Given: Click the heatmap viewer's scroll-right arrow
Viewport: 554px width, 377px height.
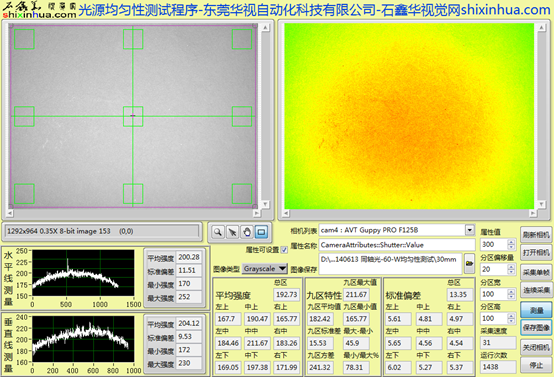Looking at the screenshot, I should click(532, 213).
